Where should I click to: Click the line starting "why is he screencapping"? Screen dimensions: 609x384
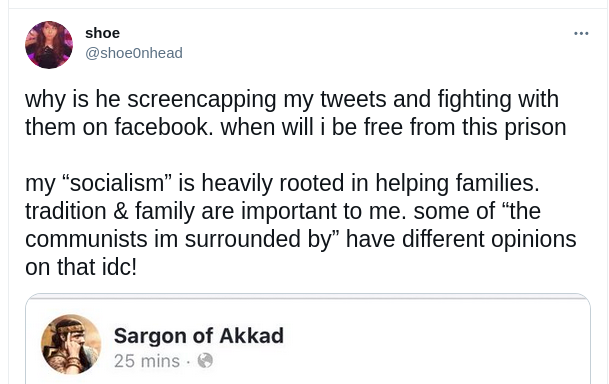point(292,99)
